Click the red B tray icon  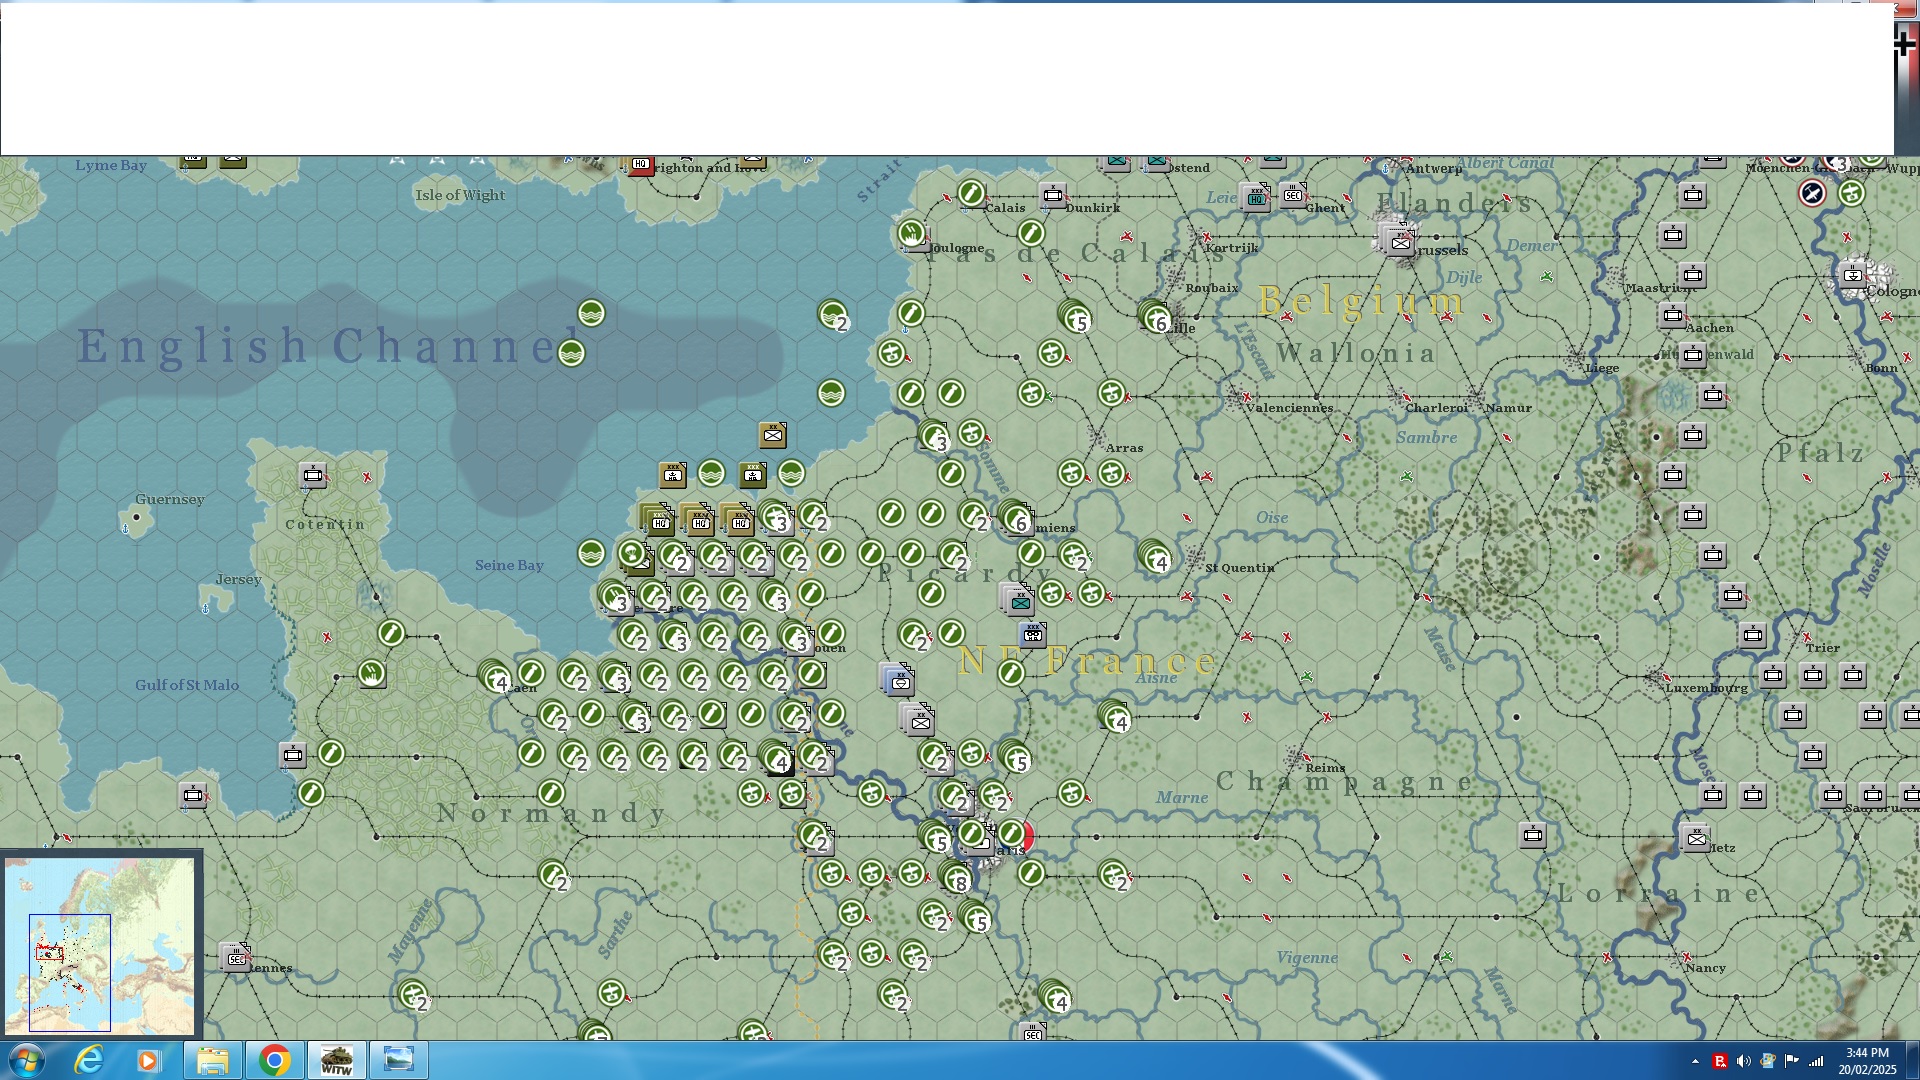tap(1719, 1061)
